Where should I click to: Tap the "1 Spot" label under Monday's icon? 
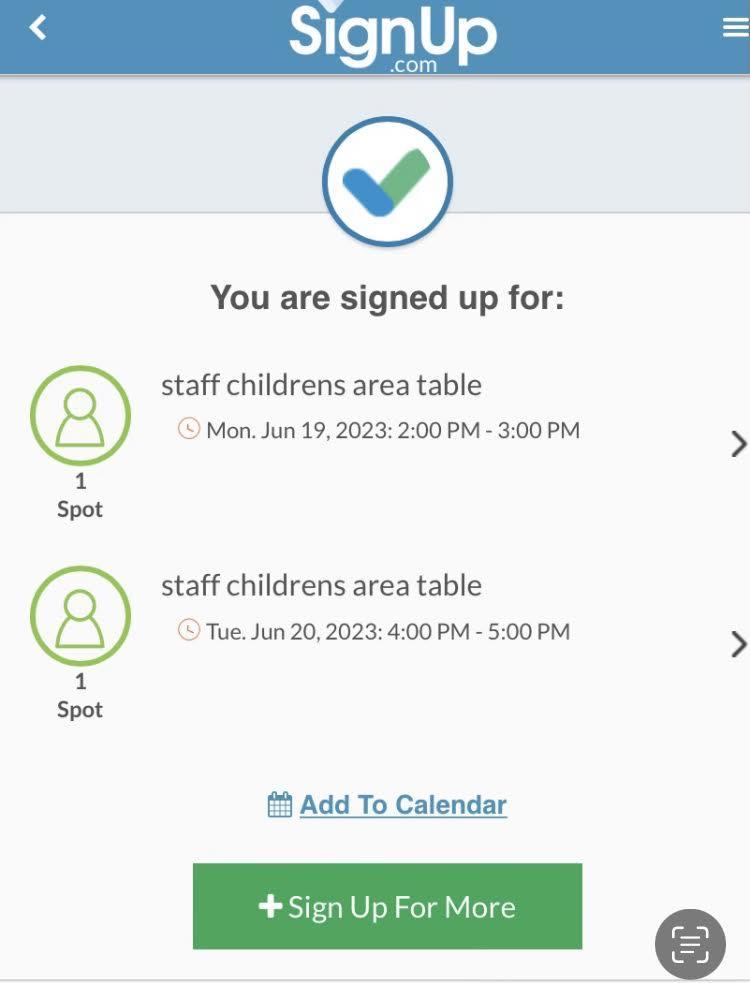pos(80,496)
